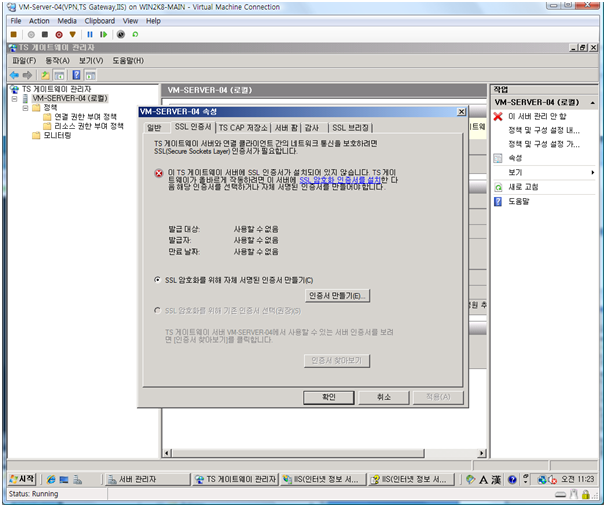This screenshot has height=507, width=606.
Task: Open the Action menu of VM Connection
Action: [39, 21]
